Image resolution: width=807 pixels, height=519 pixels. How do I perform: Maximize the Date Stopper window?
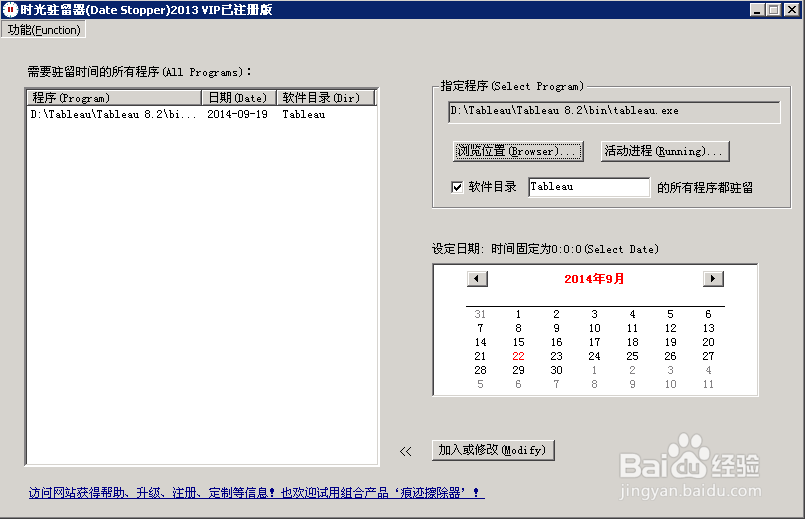click(x=773, y=10)
